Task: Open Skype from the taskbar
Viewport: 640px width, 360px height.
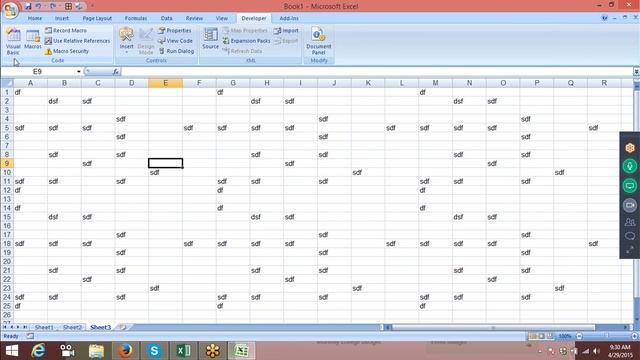Action: coord(154,351)
